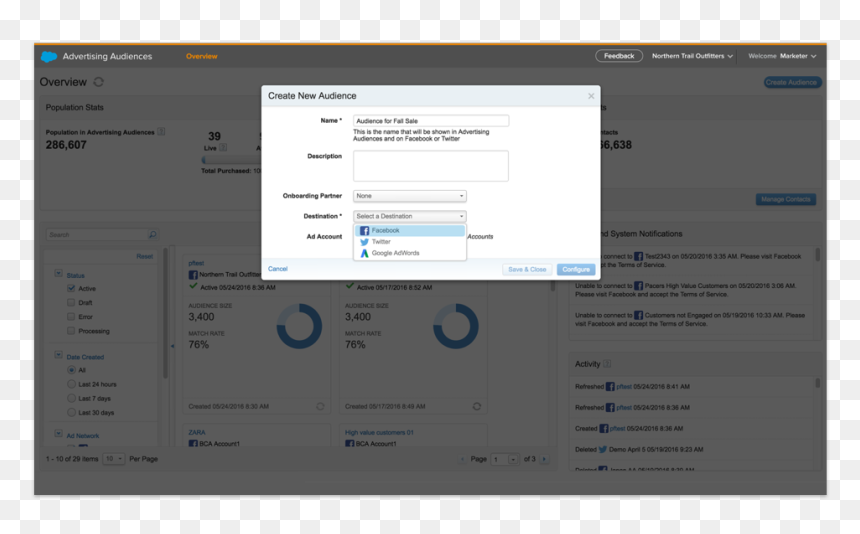Go to next page arrow

(x=544, y=459)
